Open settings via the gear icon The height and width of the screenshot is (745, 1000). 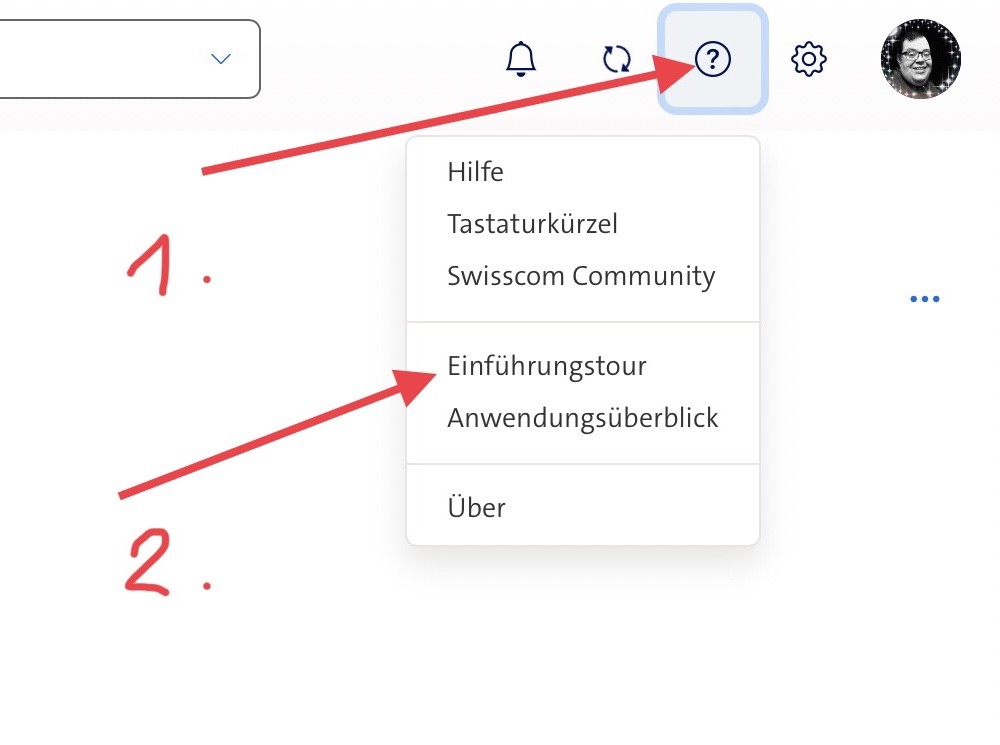pyautogui.click(x=808, y=60)
